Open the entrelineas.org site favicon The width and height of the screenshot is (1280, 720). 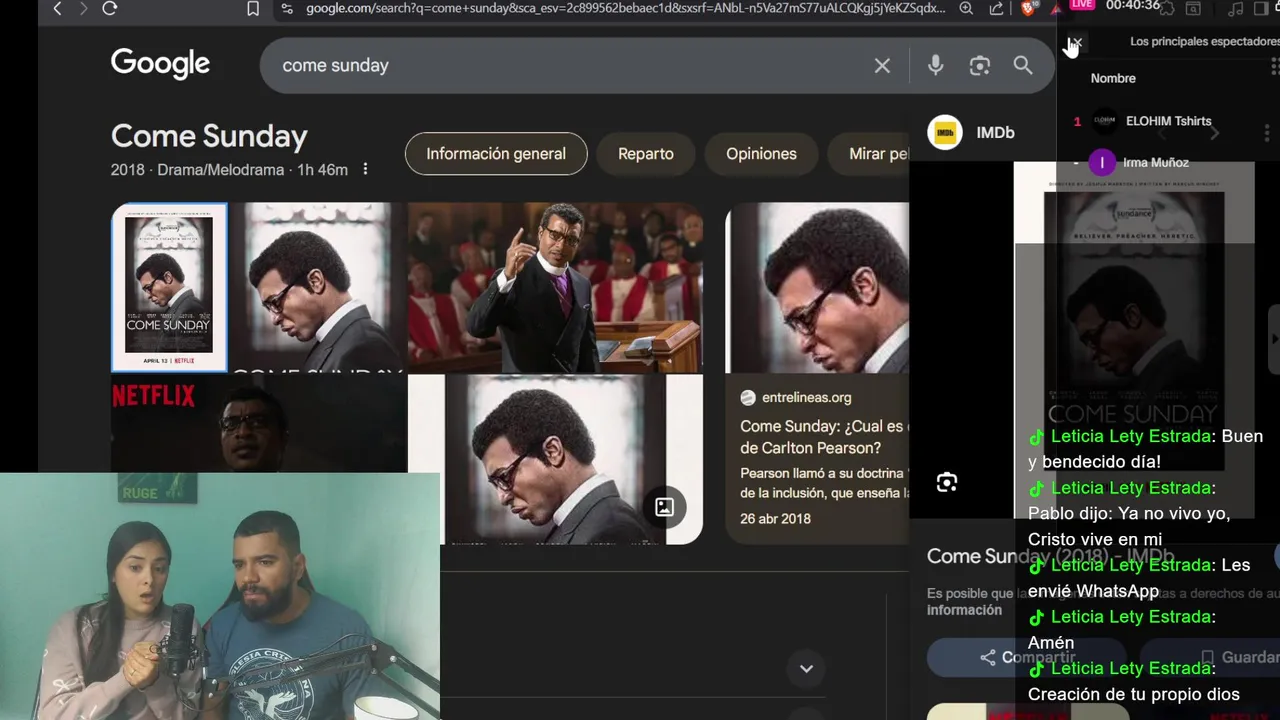748,397
